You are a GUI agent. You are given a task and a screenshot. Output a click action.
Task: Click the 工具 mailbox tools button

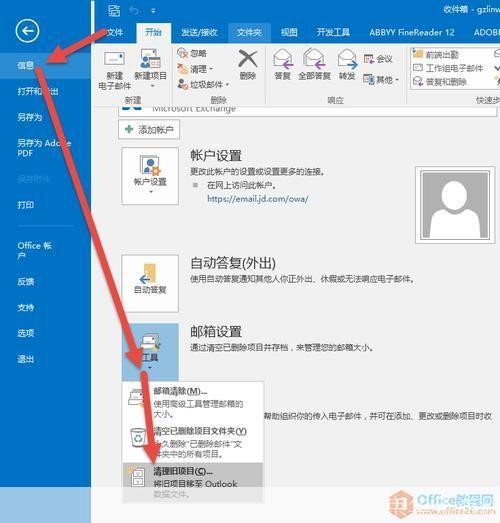point(150,352)
